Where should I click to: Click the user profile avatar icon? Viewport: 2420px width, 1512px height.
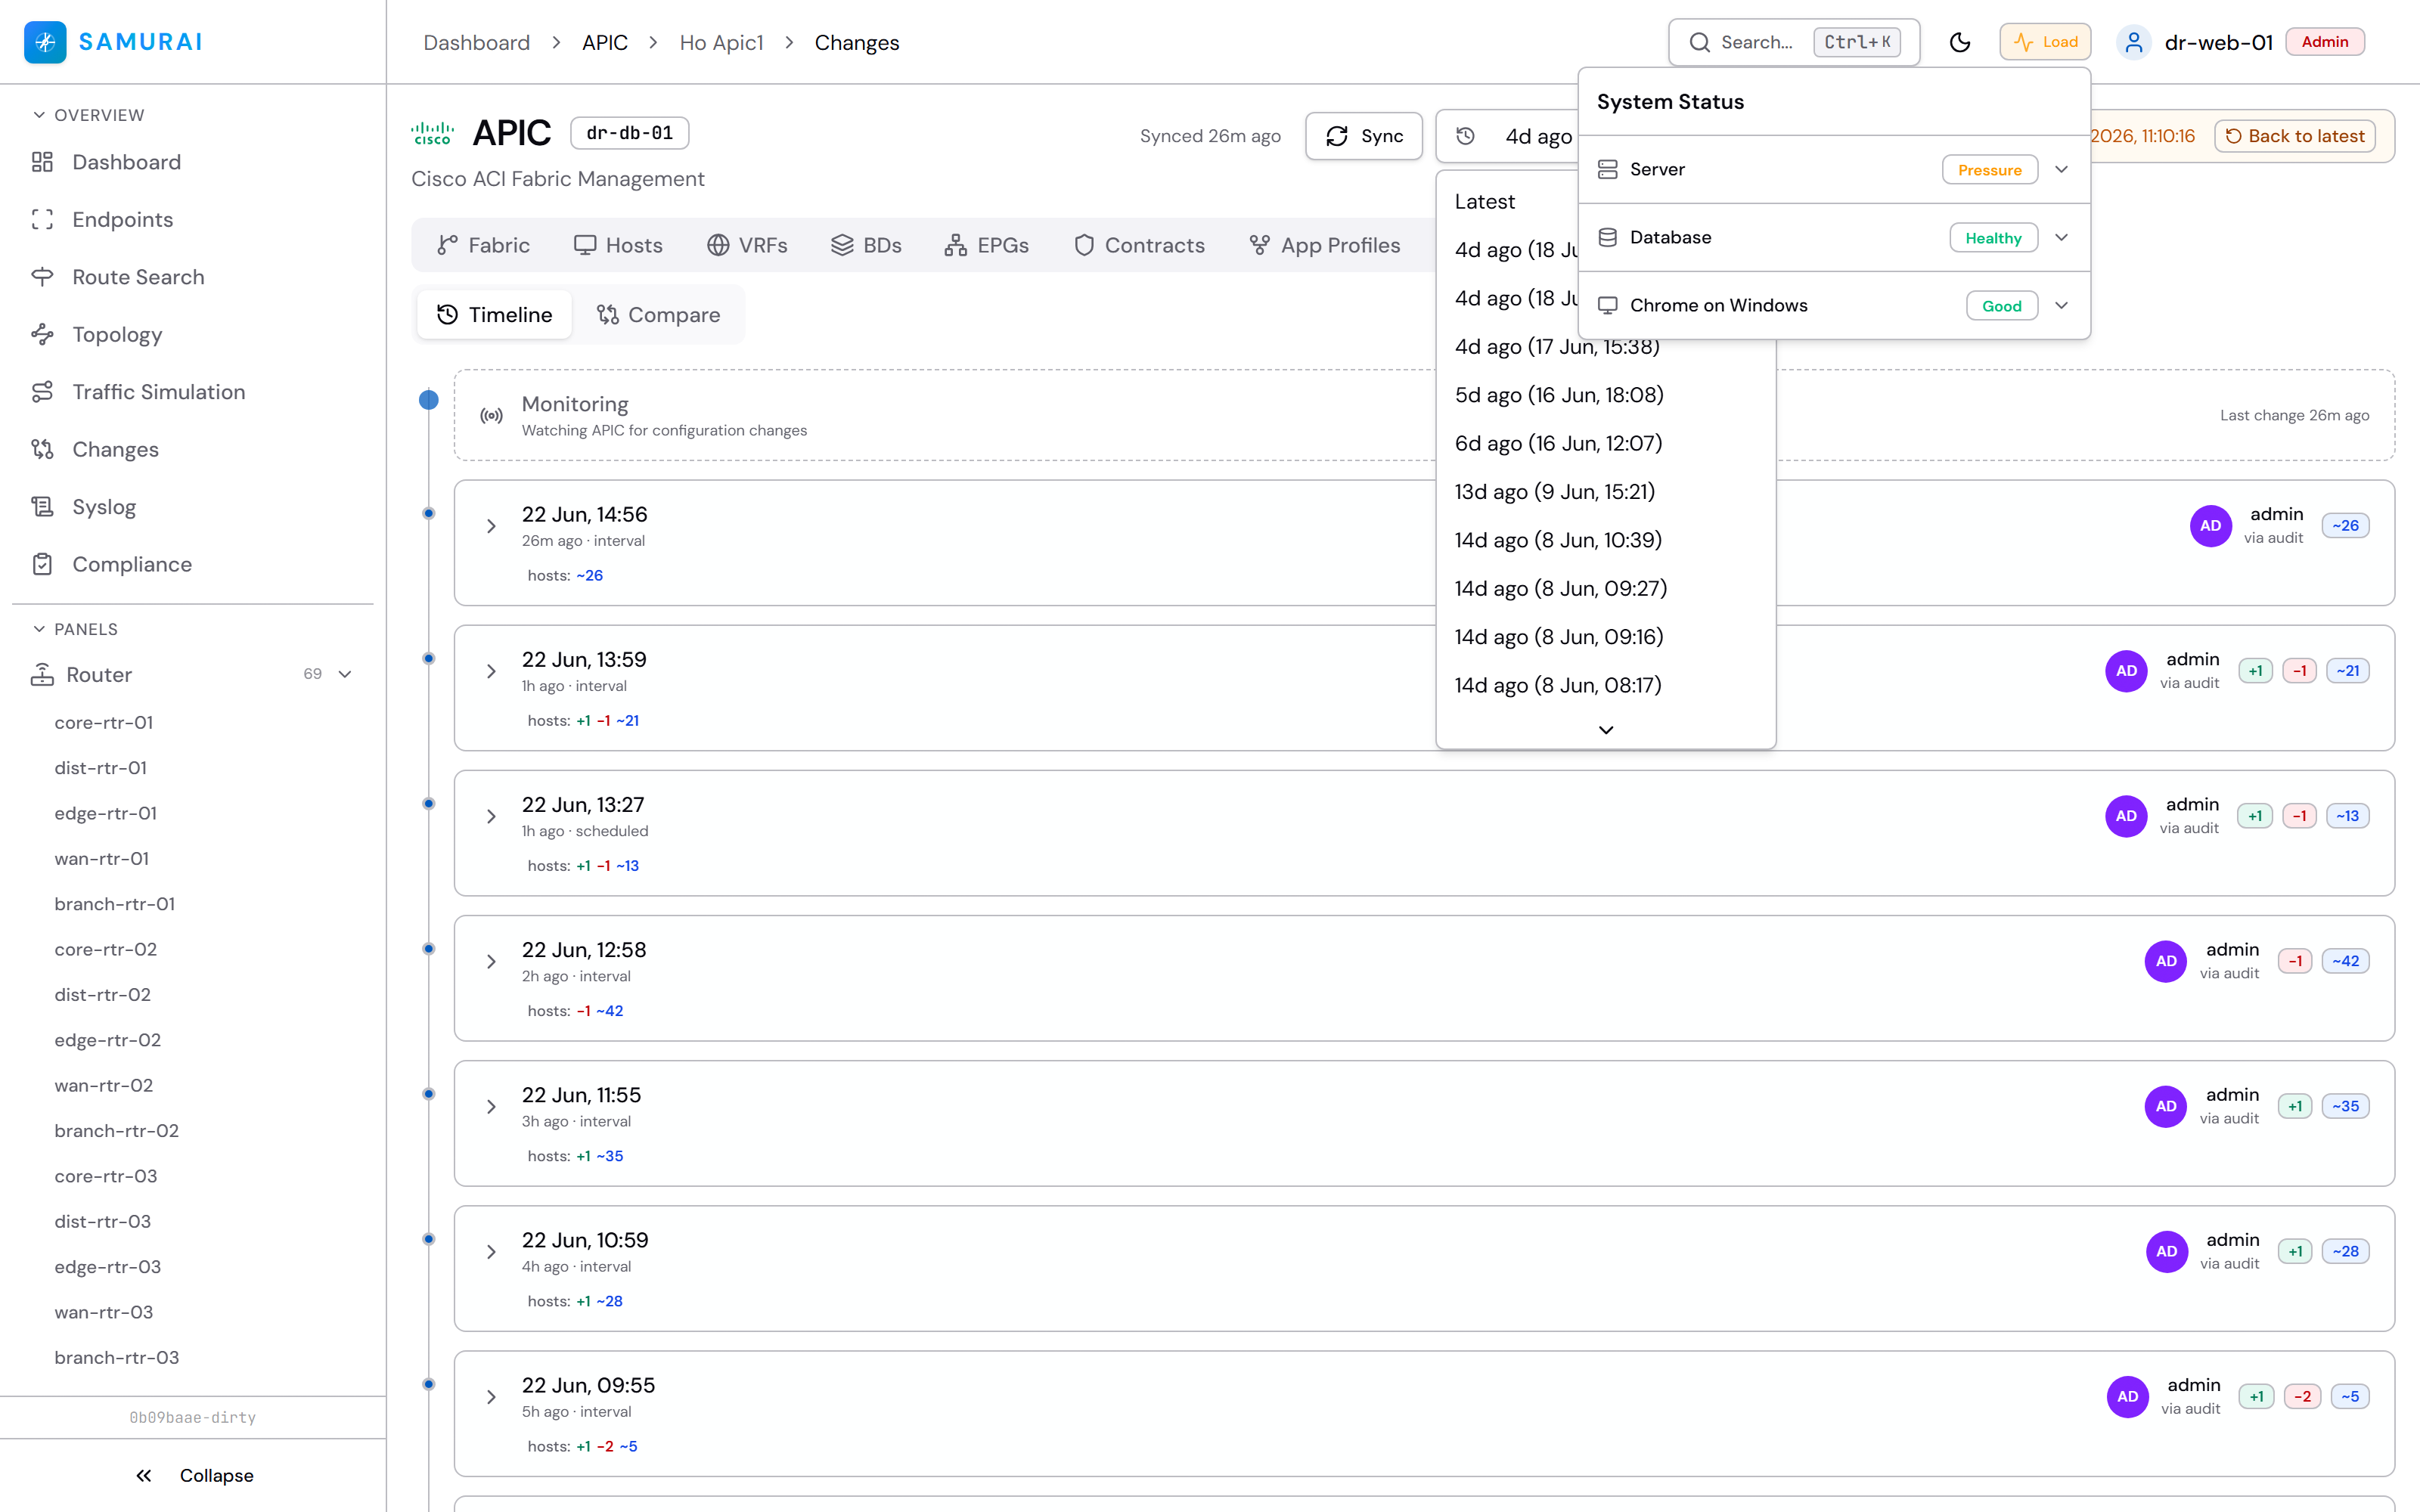point(2133,42)
